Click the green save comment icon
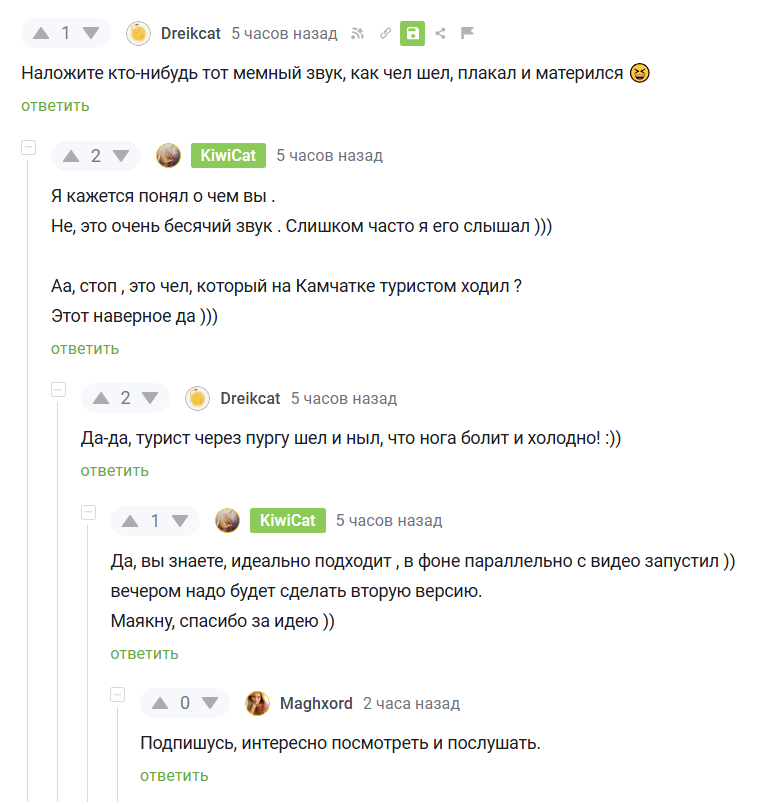 point(412,33)
